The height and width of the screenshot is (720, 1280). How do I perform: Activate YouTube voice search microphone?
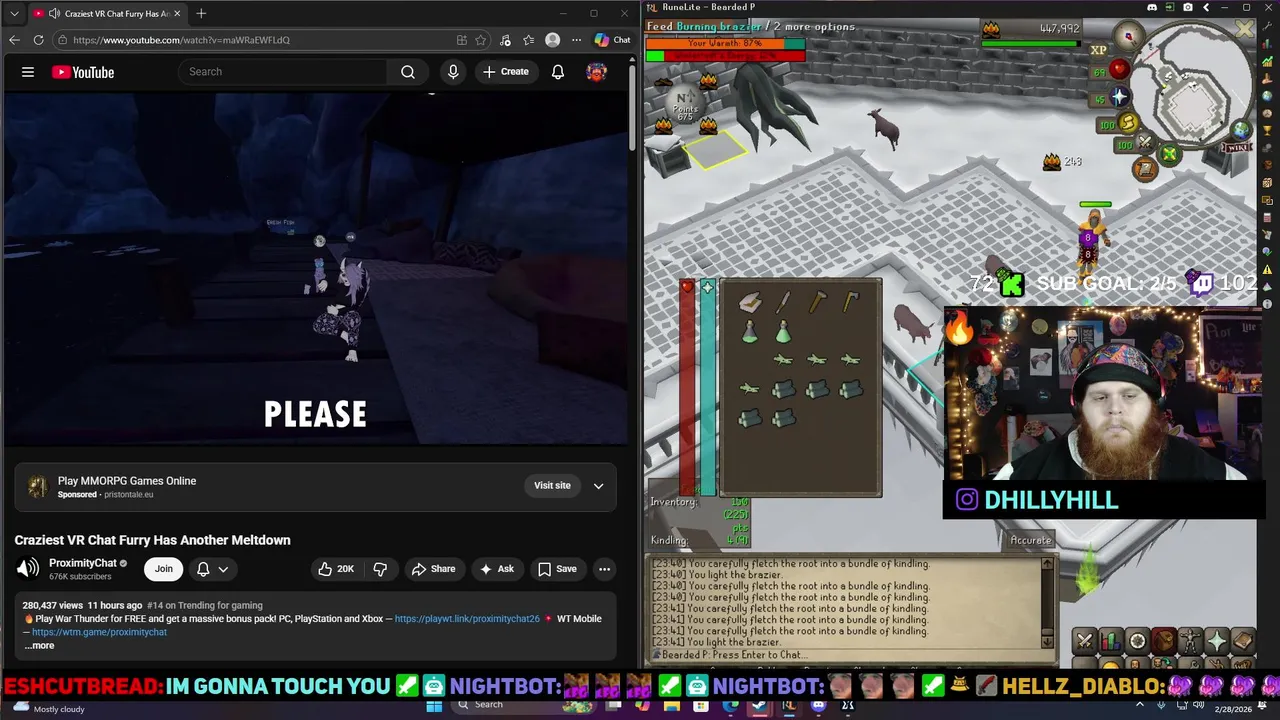(453, 72)
